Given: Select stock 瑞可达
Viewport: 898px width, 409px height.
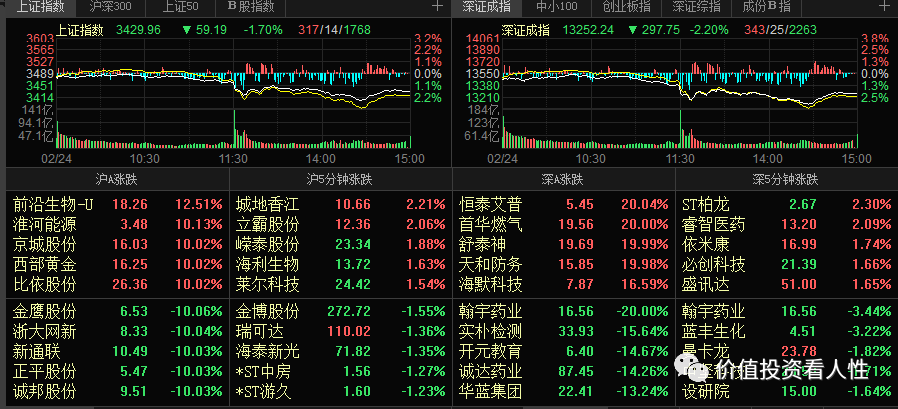Looking at the screenshot, I should [340, 332].
